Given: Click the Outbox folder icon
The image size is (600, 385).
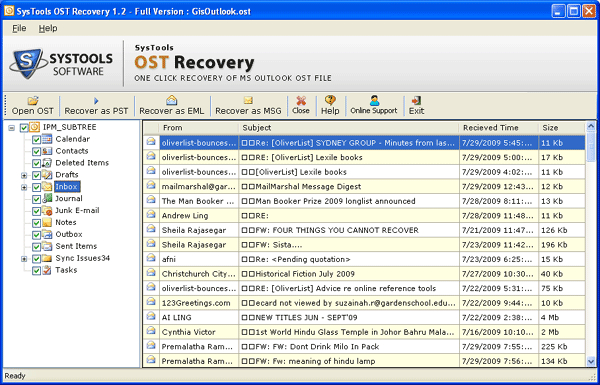Looking at the screenshot, I should click(47, 234).
